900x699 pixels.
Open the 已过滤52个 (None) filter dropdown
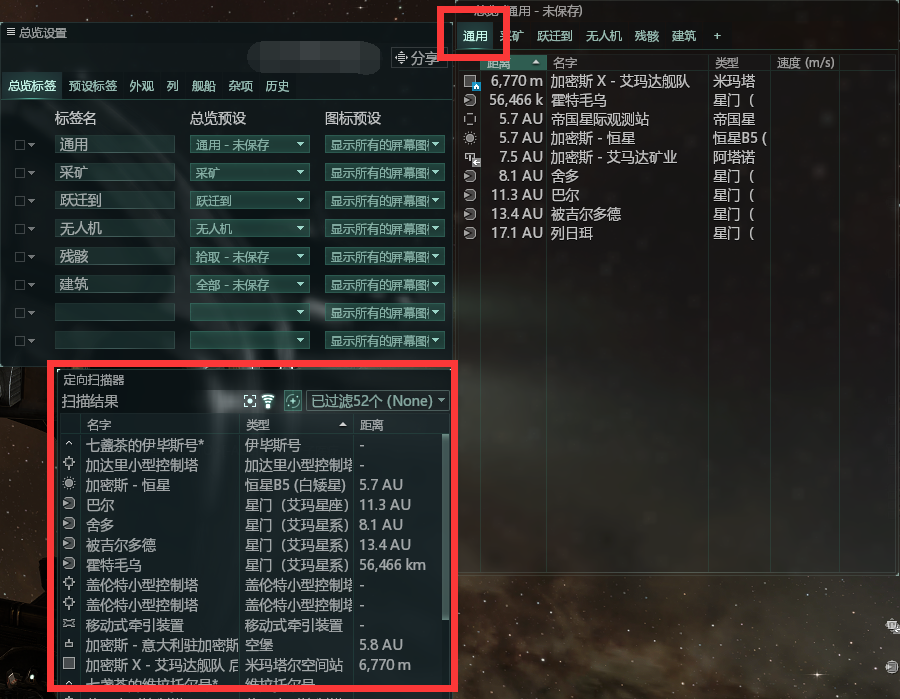(x=377, y=401)
